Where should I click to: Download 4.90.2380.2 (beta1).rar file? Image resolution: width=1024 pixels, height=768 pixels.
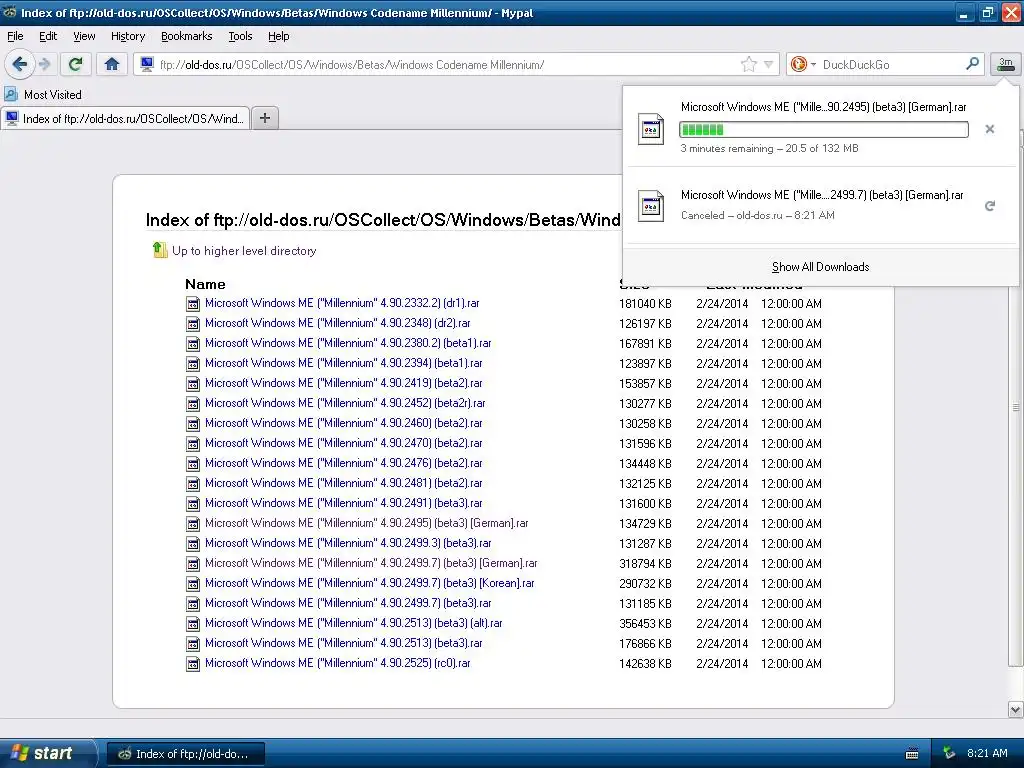348,343
